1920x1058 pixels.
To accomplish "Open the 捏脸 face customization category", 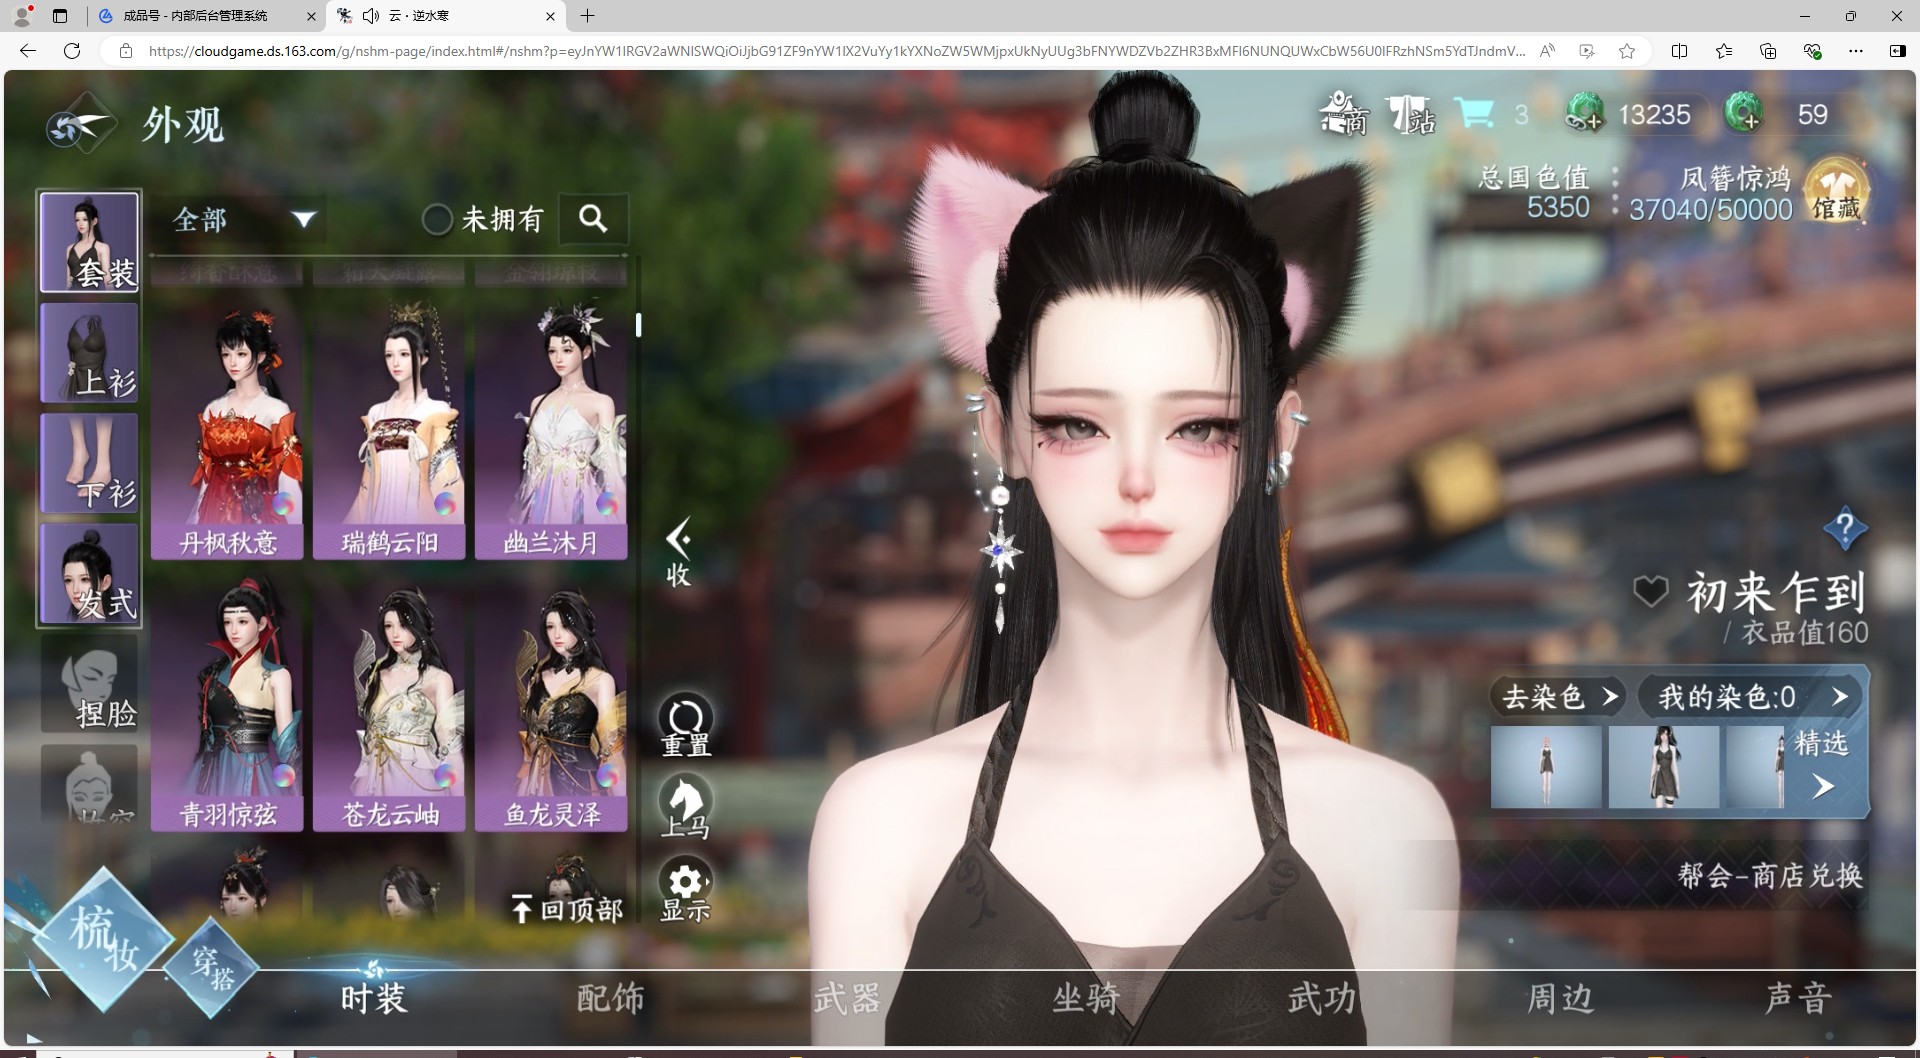I will point(89,684).
